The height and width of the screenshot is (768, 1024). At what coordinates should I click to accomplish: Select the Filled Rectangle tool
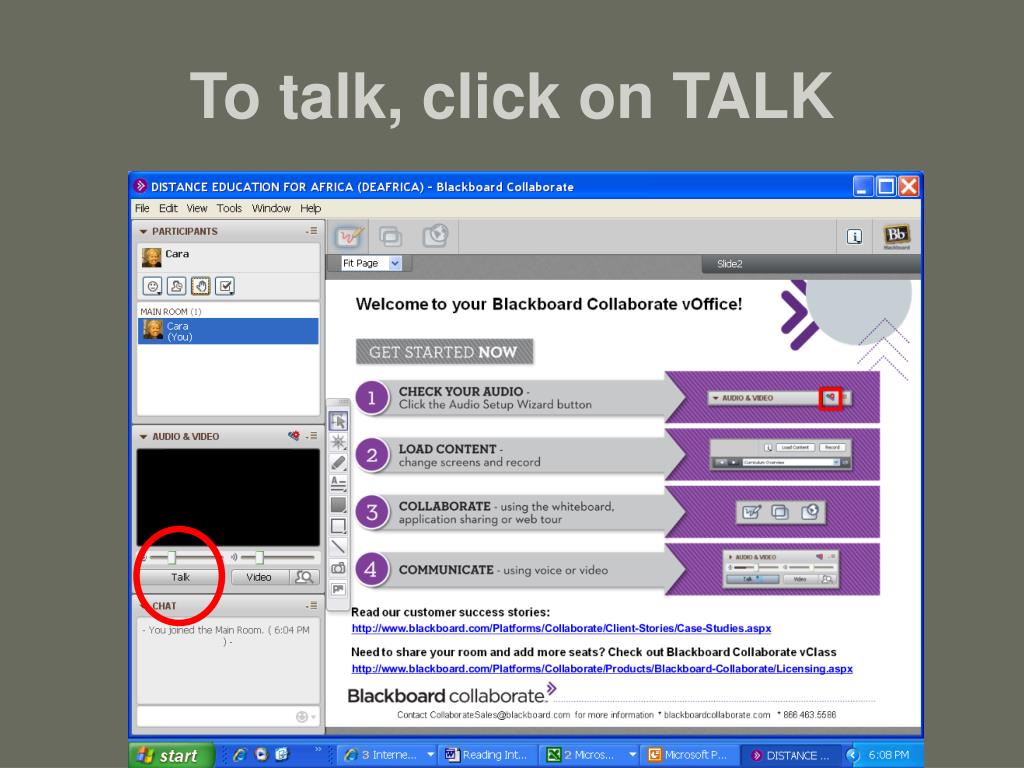pos(338,504)
